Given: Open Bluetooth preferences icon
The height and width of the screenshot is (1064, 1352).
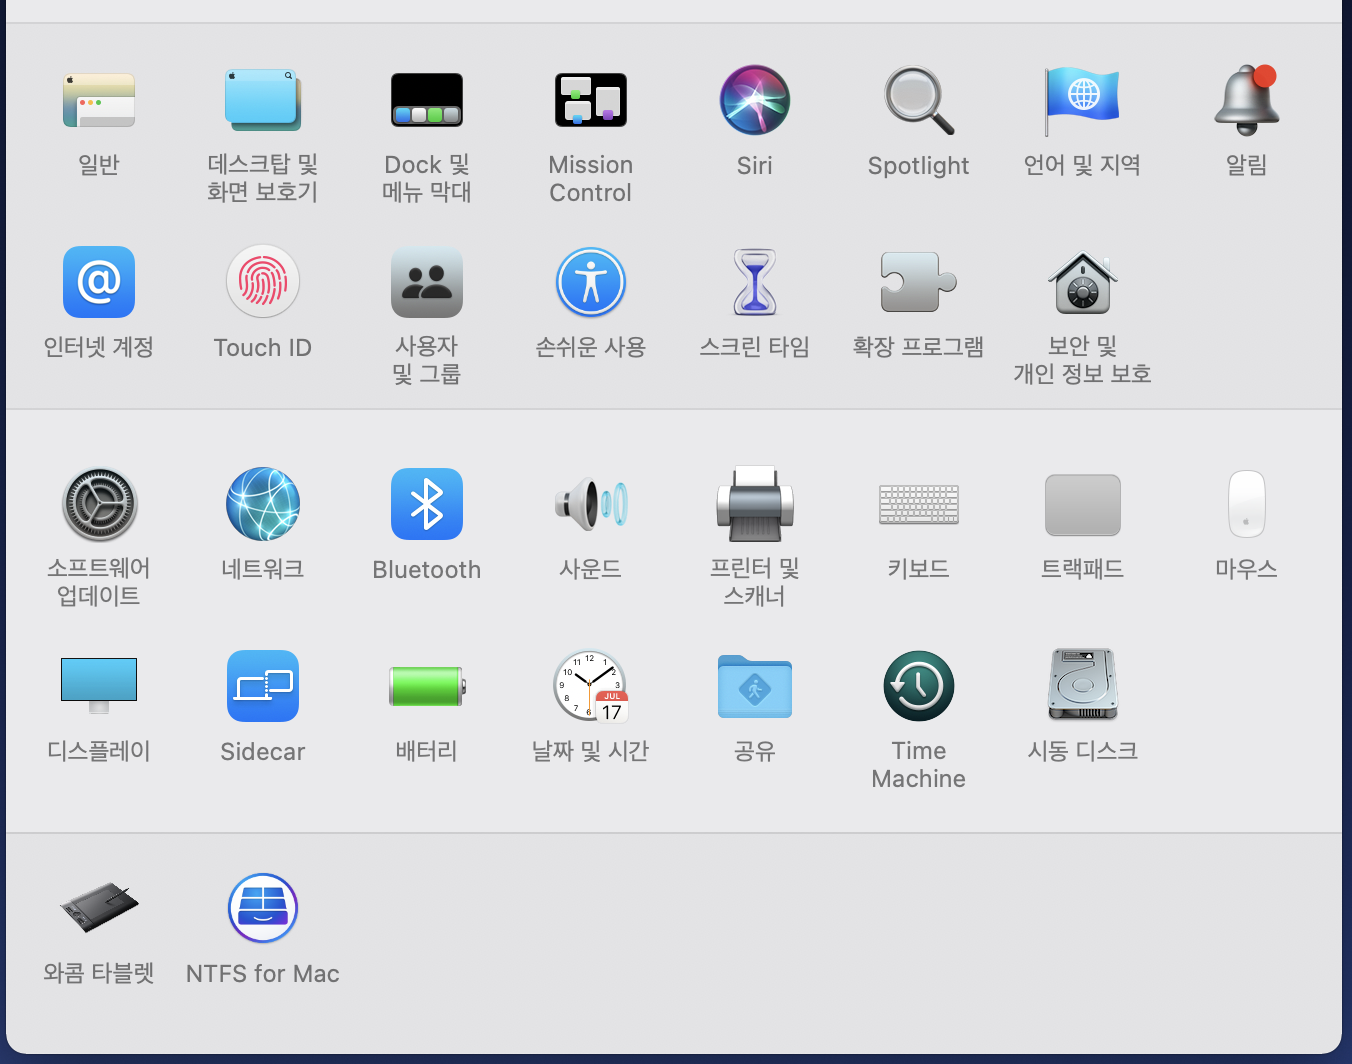Looking at the screenshot, I should pyautogui.click(x=427, y=504).
